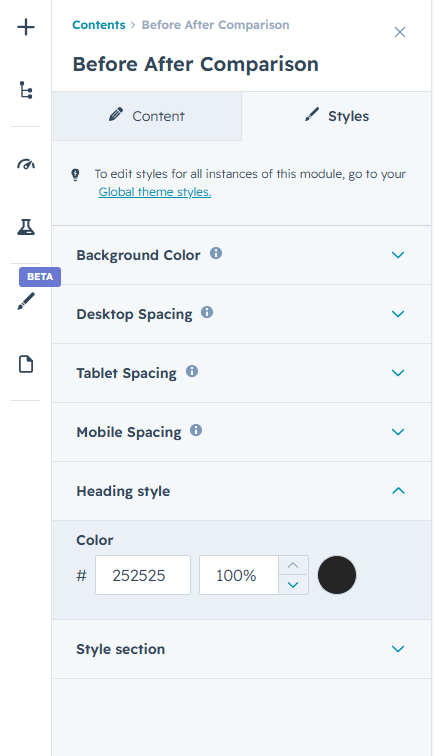The image size is (434, 756).
Task: Switch to the Content tab
Action: pos(147,116)
